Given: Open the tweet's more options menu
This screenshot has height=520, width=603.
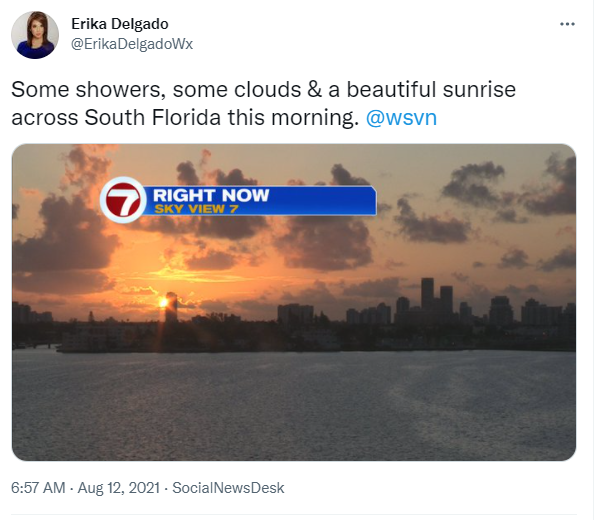Looking at the screenshot, I should click(567, 24).
